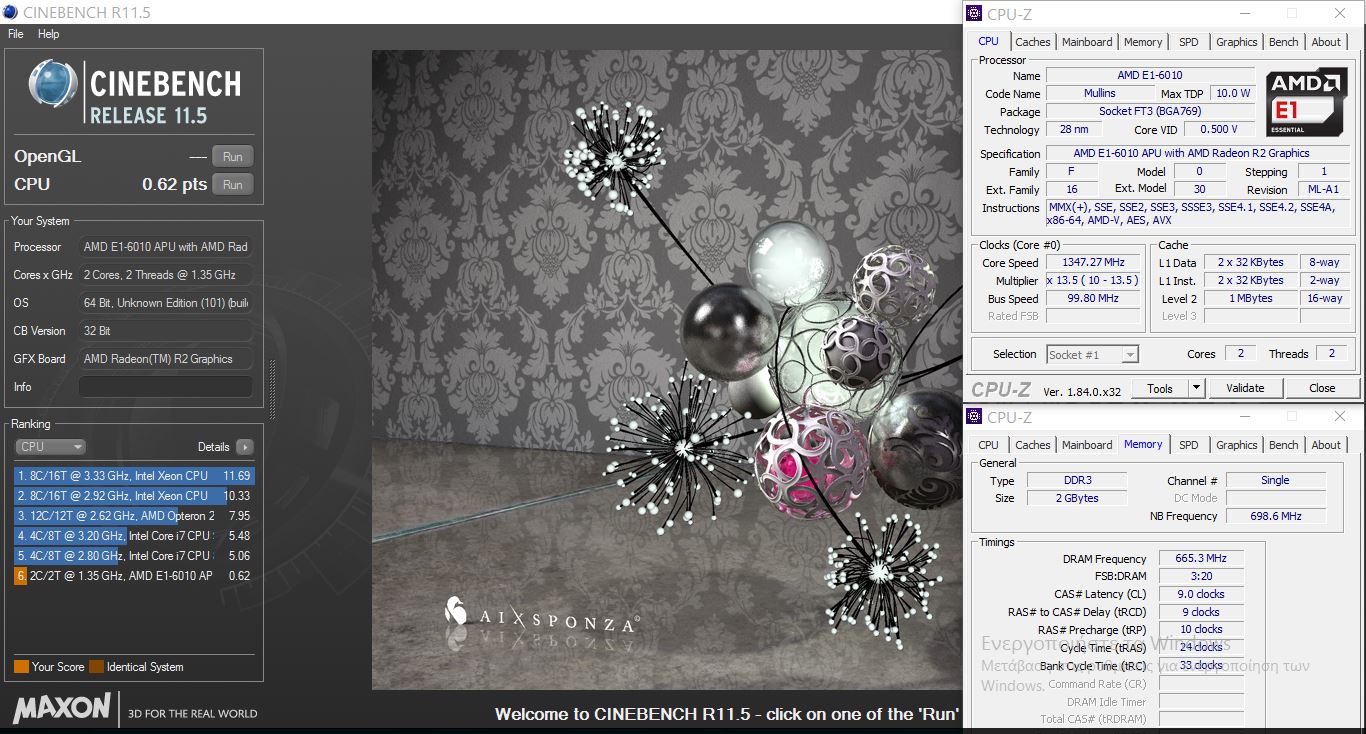
Task: Expand the Tools dropdown arrow in CPU-Z
Action: [x=1196, y=388]
